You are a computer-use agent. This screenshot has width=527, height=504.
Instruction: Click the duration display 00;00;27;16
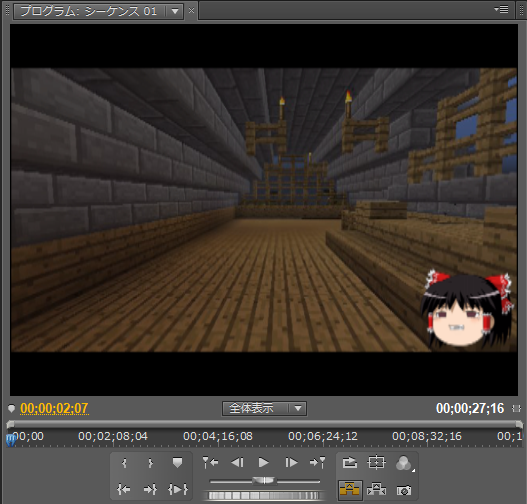470,409
